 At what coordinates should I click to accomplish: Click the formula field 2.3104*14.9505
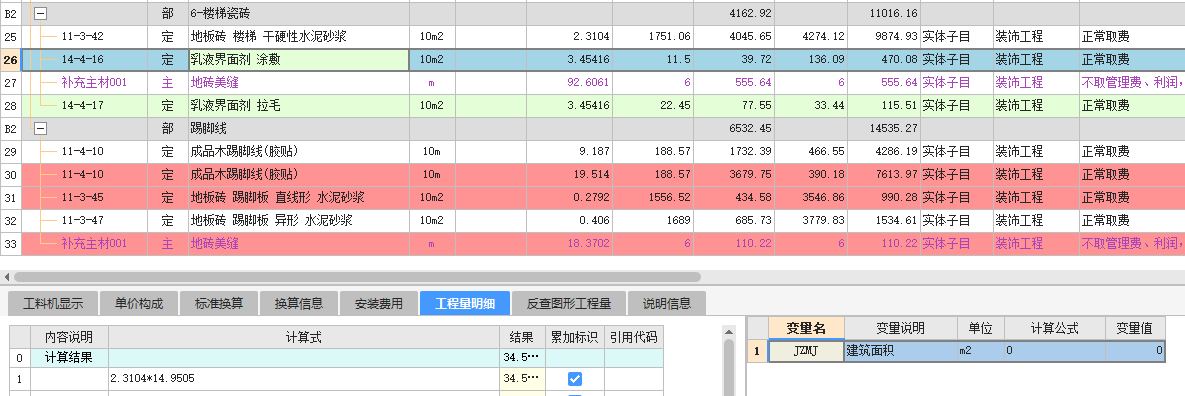[303, 378]
